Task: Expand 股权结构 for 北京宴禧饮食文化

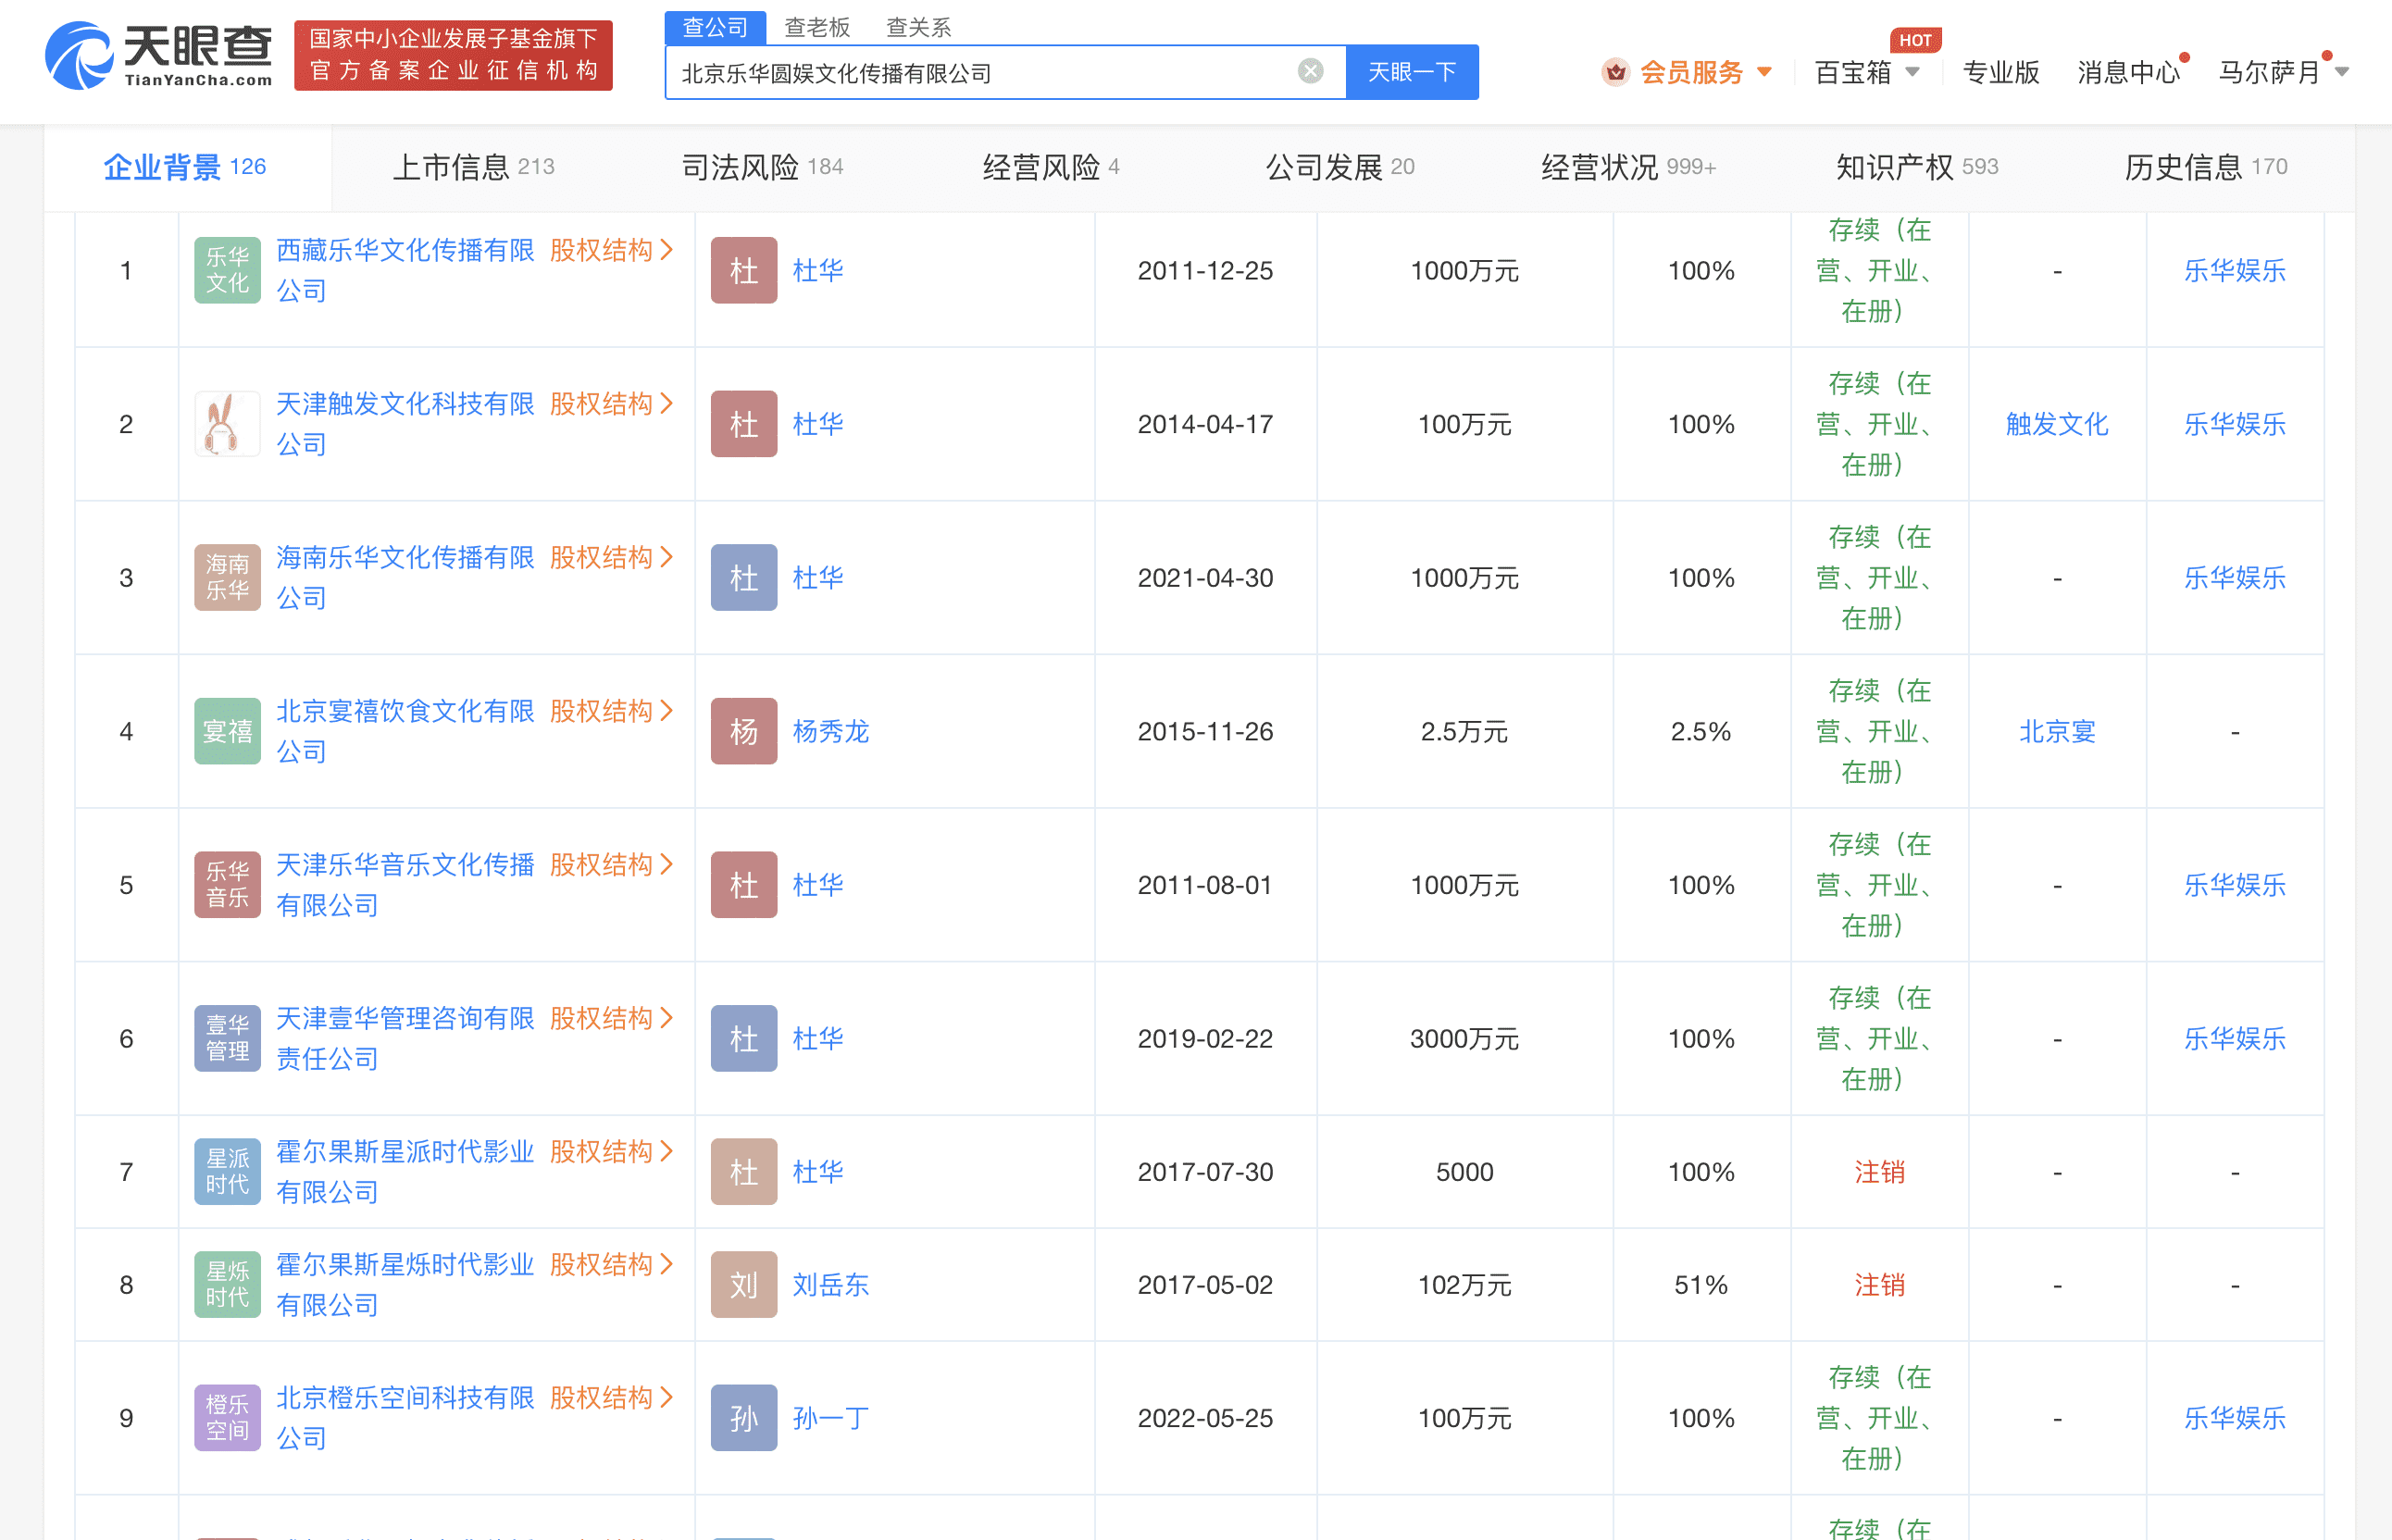Action: (612, 711)
